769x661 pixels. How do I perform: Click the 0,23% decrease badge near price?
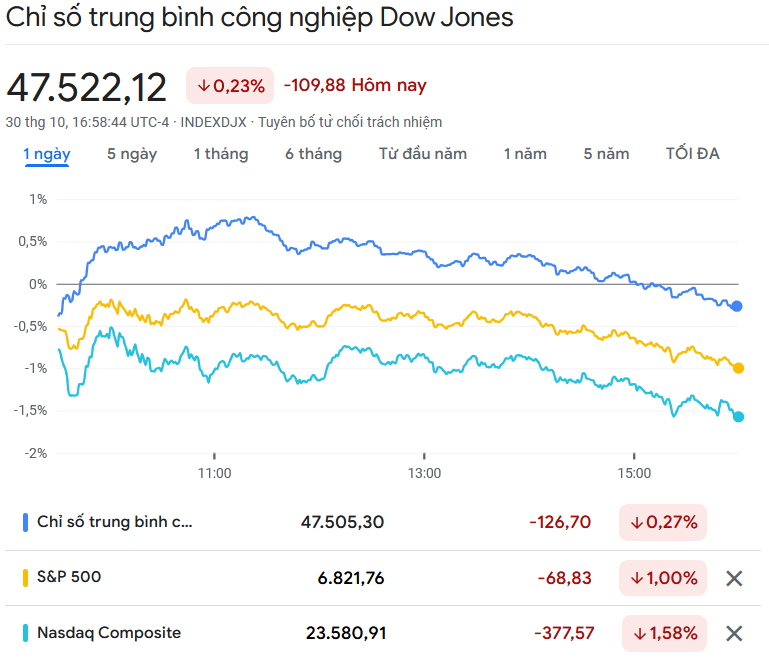pos(231,86)
